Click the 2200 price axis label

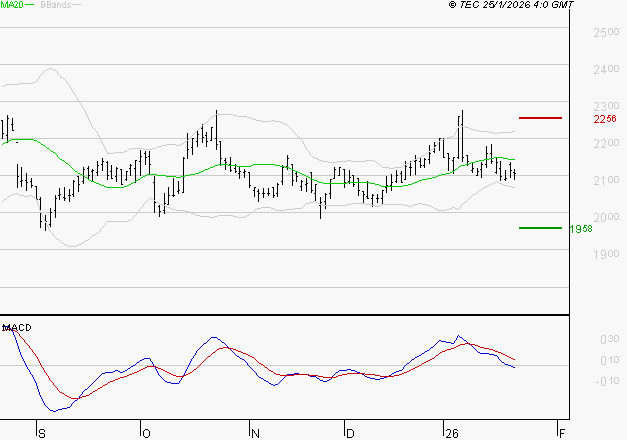(x=606, y=143)
